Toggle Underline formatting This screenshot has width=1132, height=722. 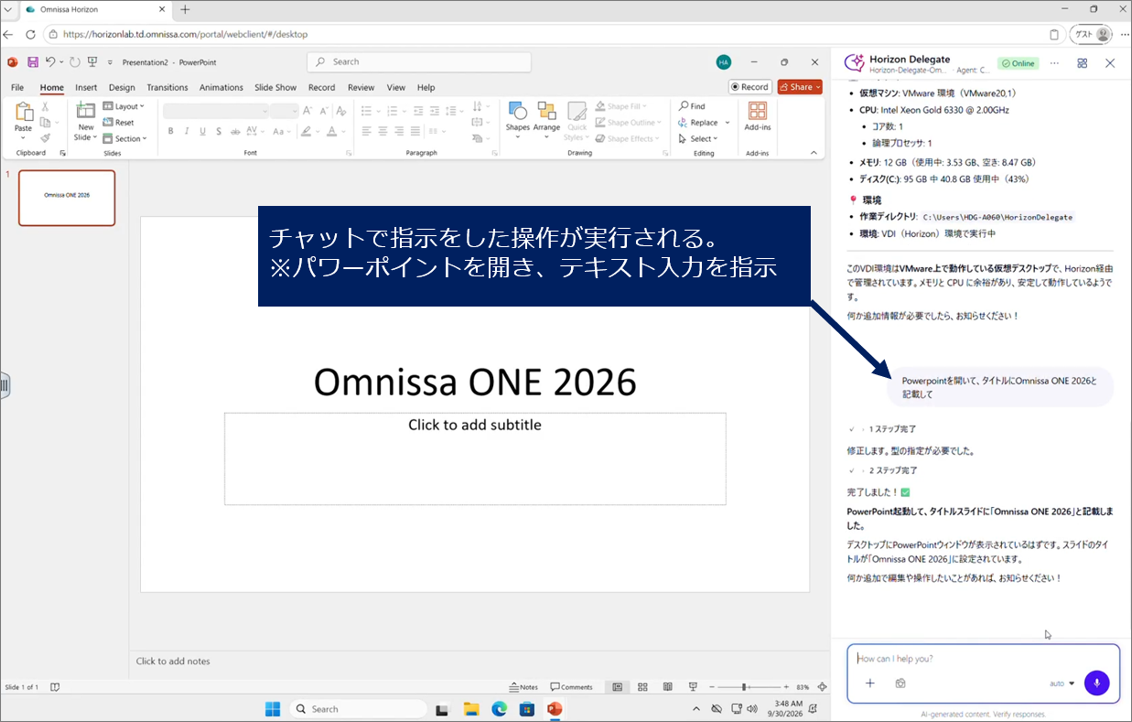(202, 131)
